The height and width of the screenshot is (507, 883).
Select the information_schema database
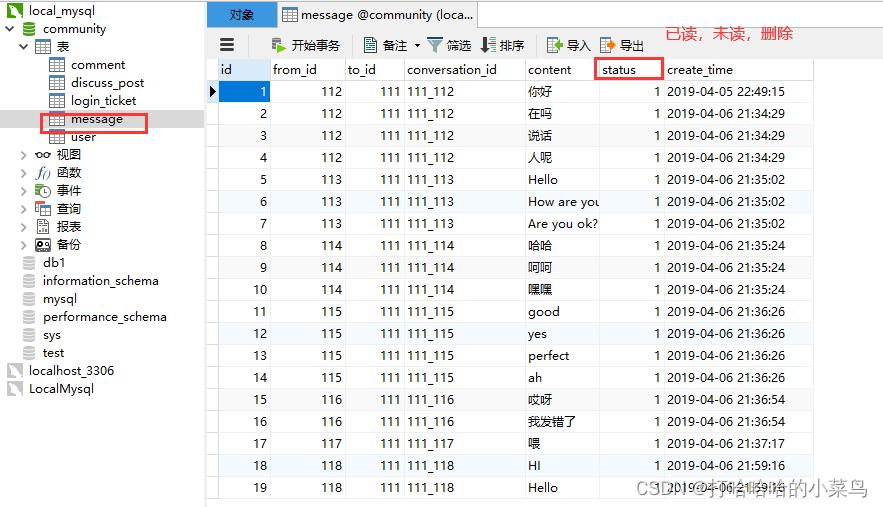(x=100, y=281)
